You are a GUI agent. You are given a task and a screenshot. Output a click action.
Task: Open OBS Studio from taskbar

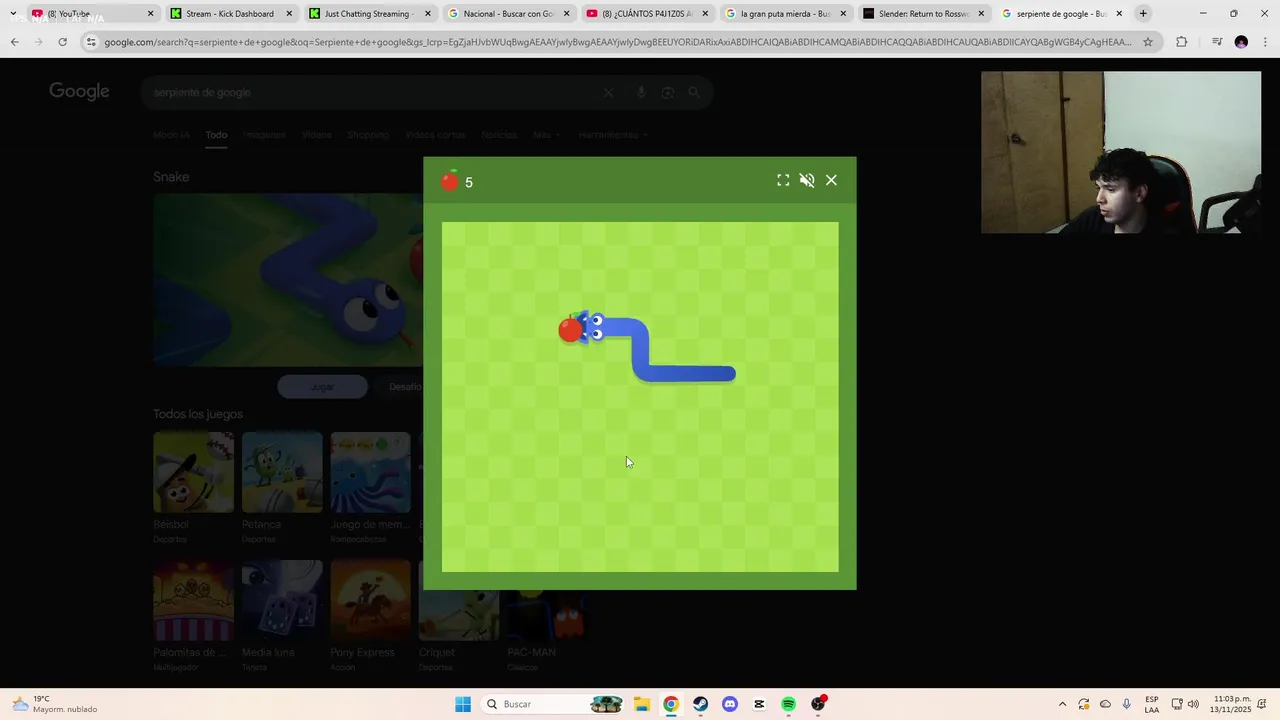click(818, 704)
